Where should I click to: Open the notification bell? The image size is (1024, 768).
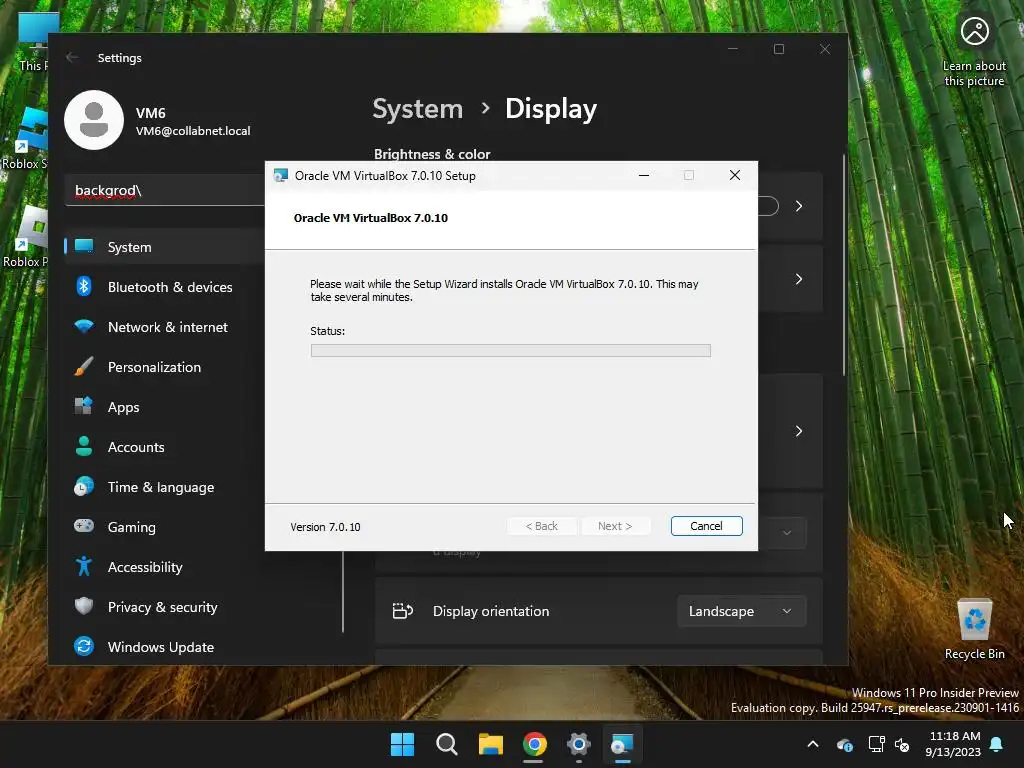click(x=997, y=744)
